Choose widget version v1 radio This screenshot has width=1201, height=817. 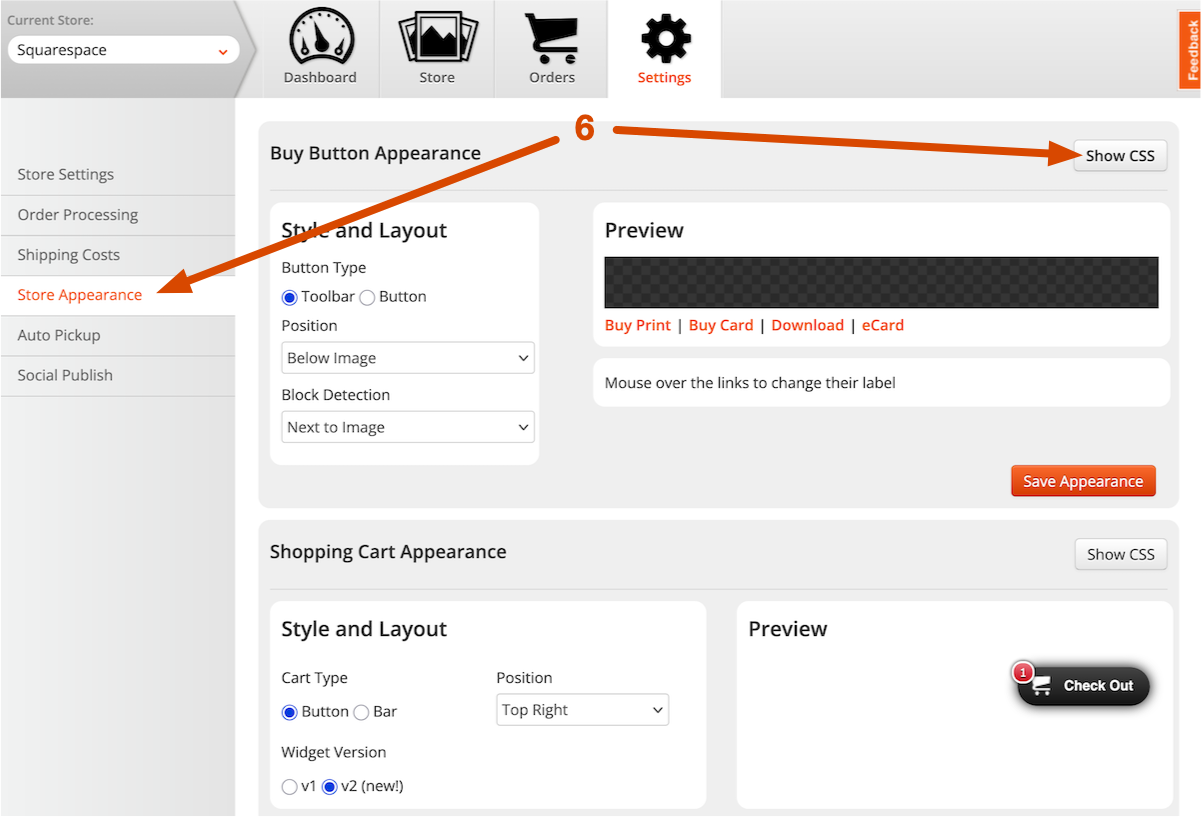[290, 787]
